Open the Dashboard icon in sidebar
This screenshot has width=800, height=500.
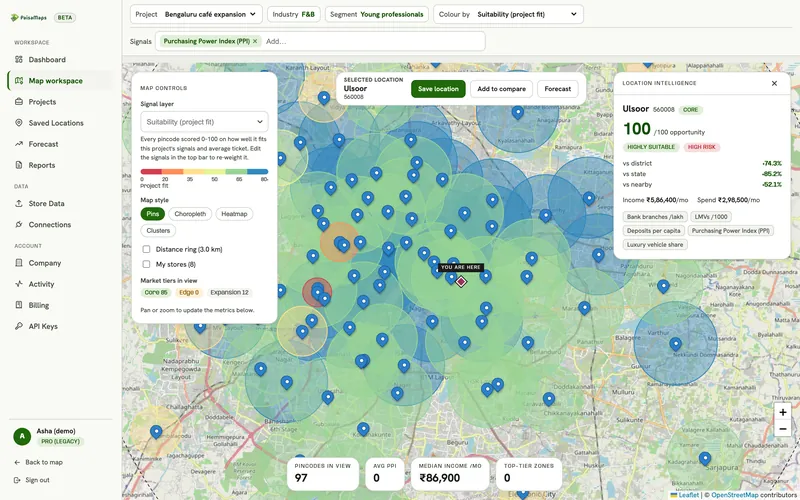pyautogui.click(x=19, y=60)
